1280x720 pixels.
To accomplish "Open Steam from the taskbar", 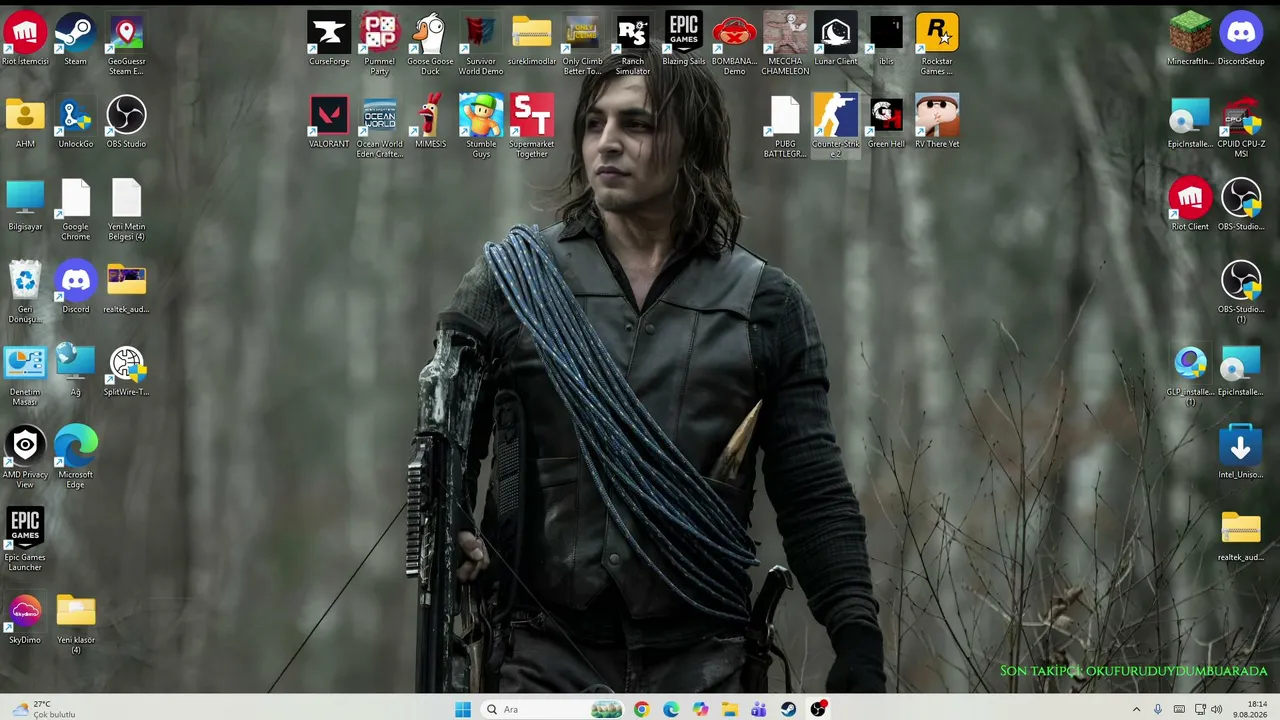I will [x=789, y=709].
